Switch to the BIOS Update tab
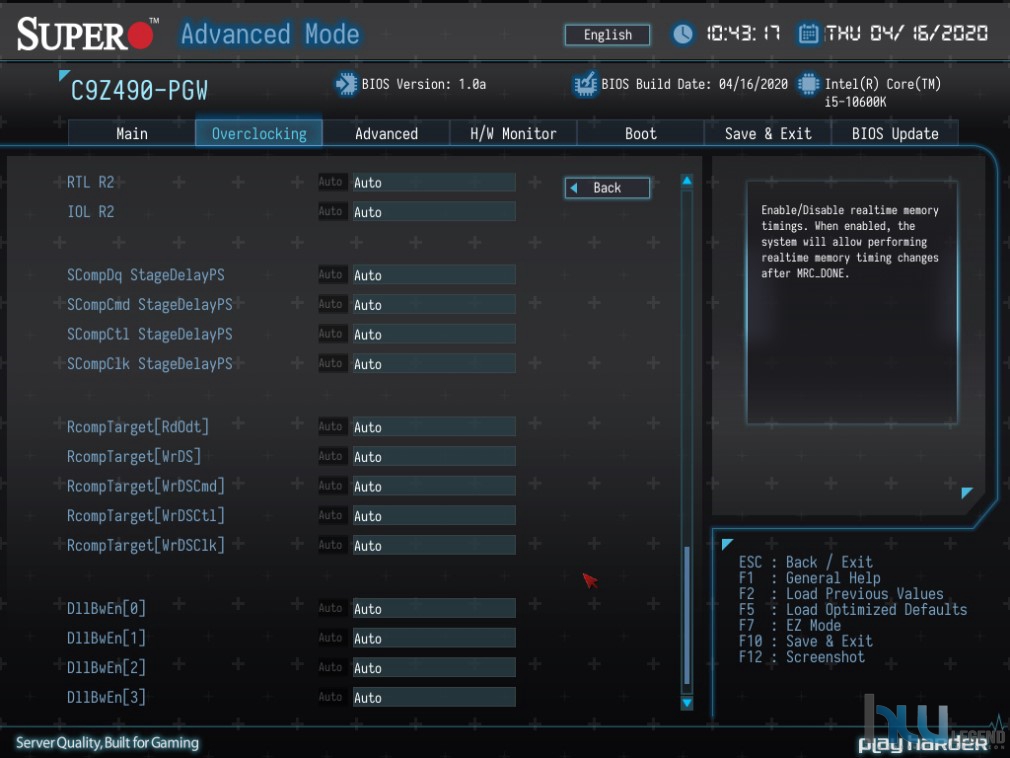Image resolution: width=1010 pixels, height=758 pixels. pyautogui.click(x=895, y=133)
